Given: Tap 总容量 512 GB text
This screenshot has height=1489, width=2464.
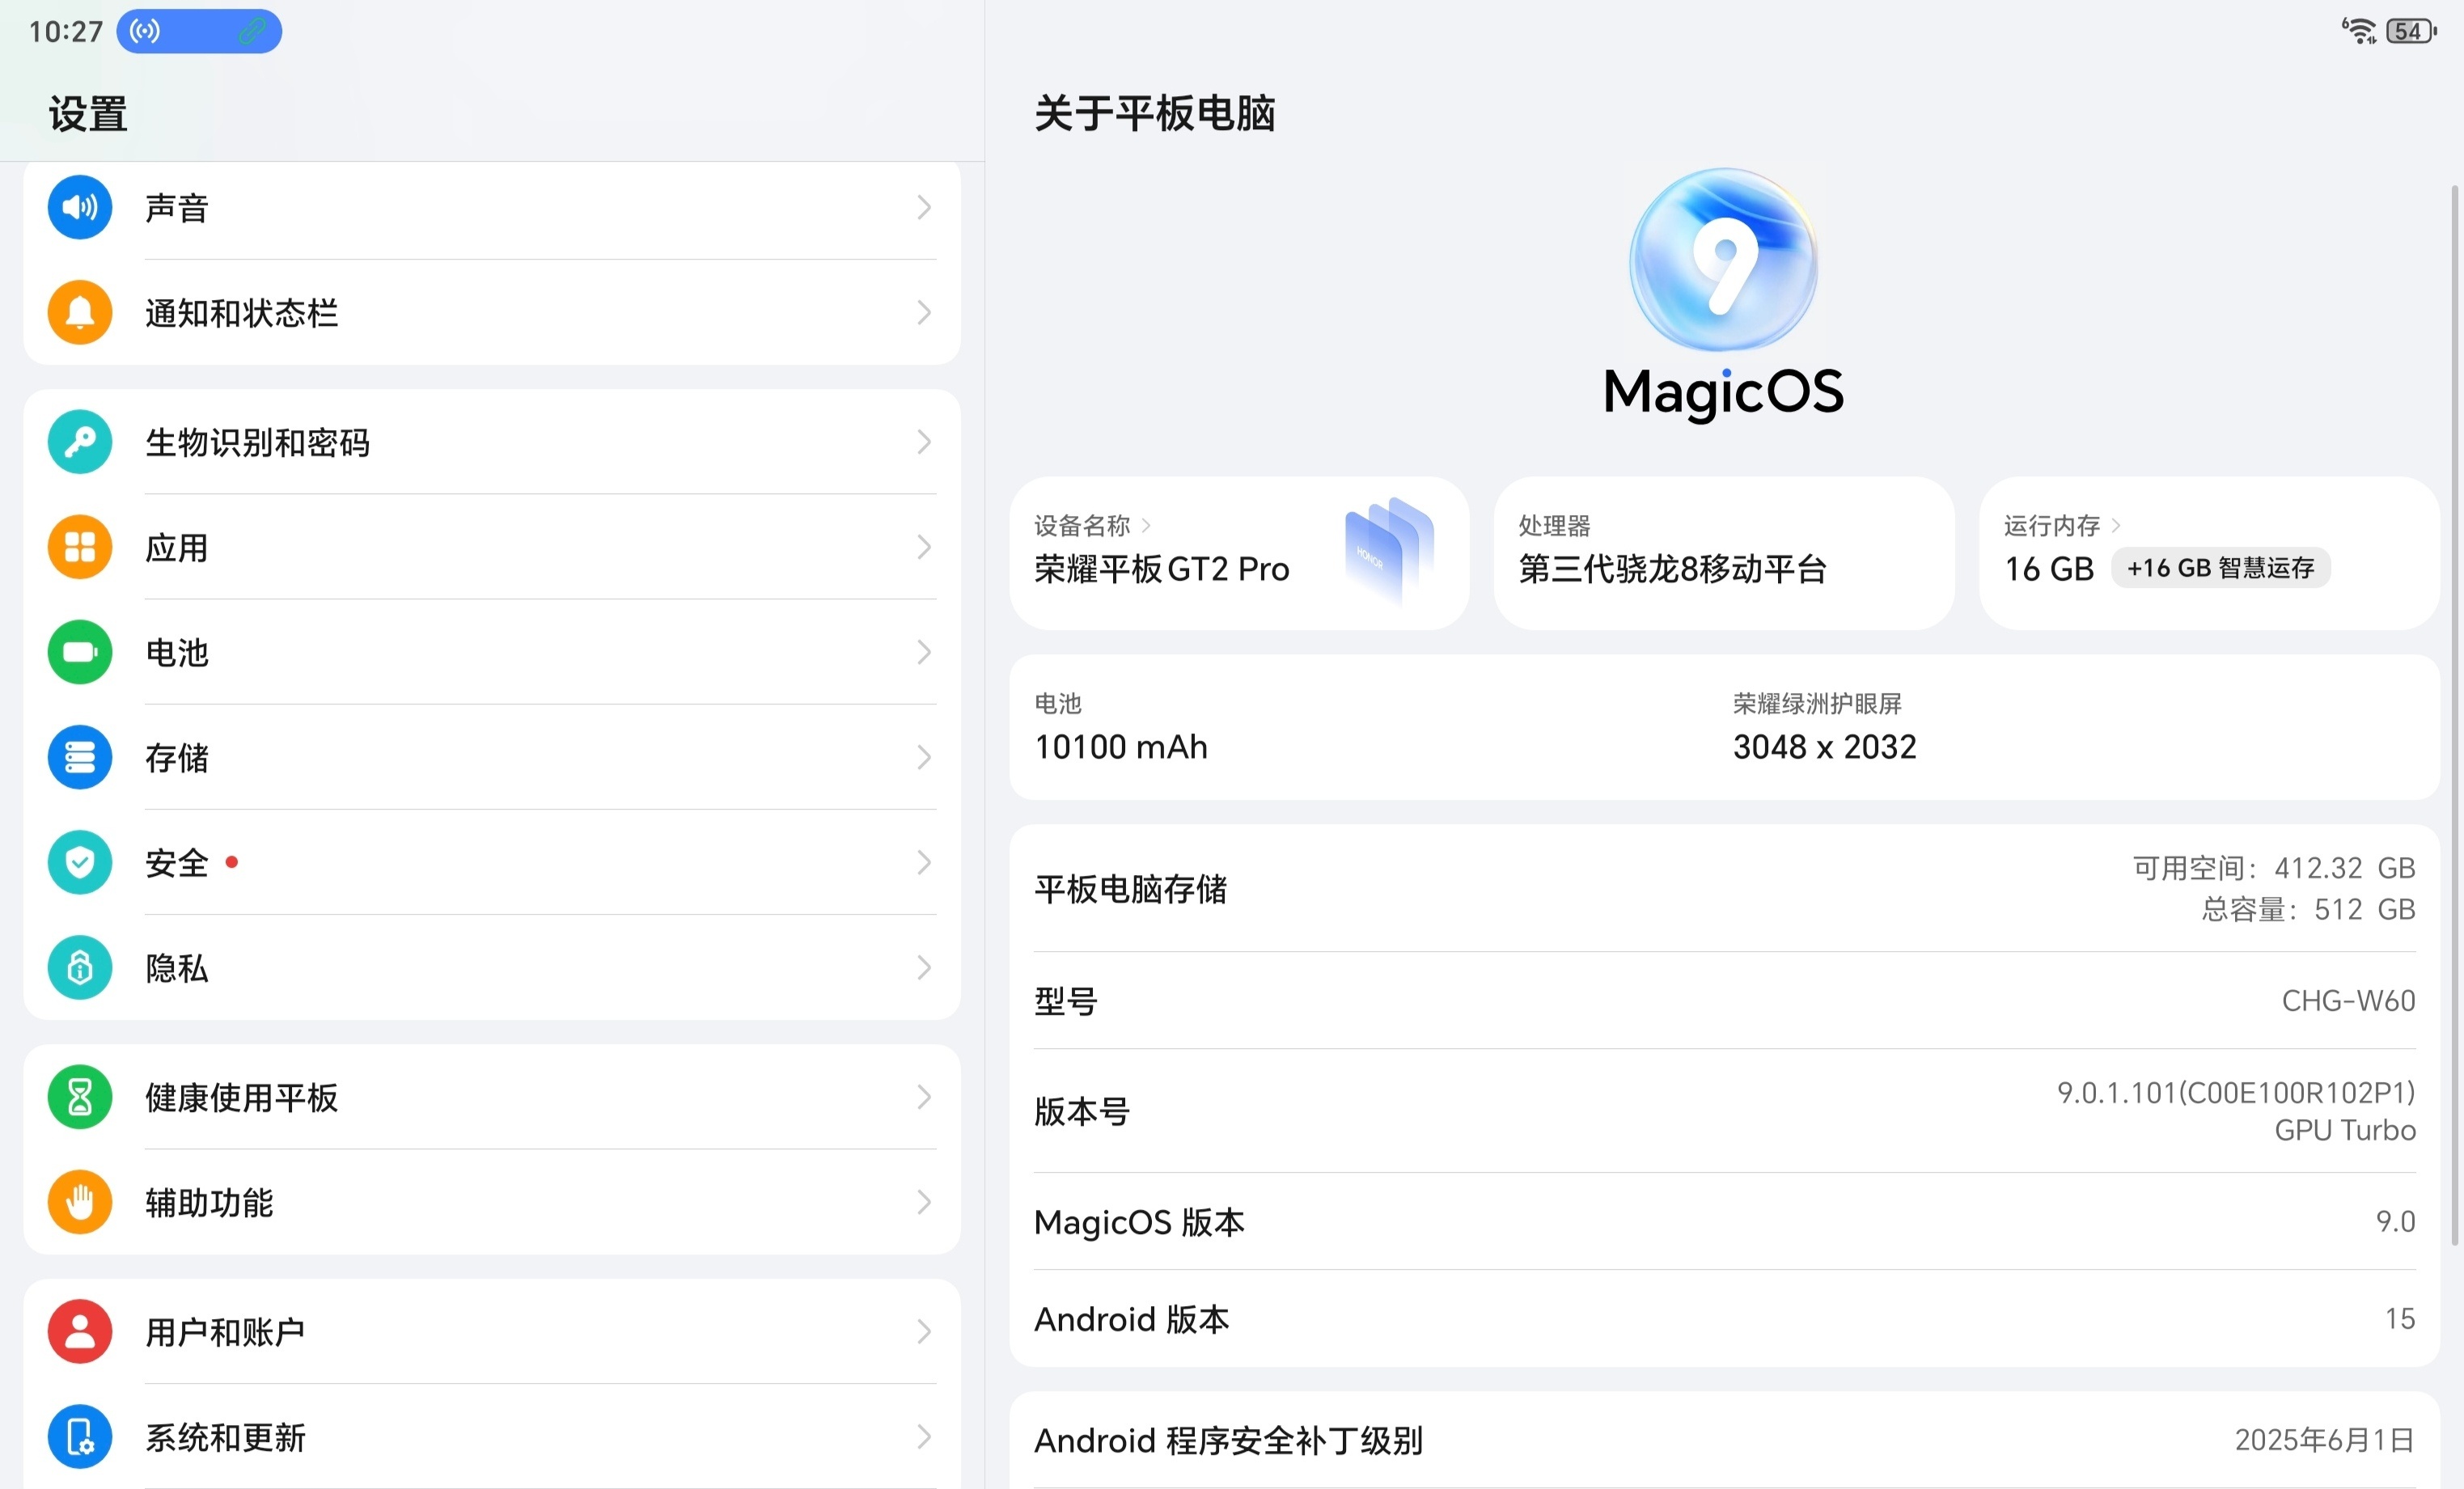Looking at the screenshot, I should click(x=2308, y=909).
